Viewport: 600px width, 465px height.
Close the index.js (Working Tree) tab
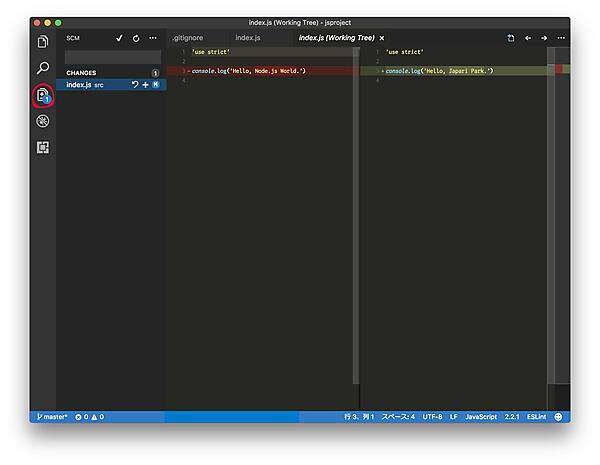tap(382, 38)
